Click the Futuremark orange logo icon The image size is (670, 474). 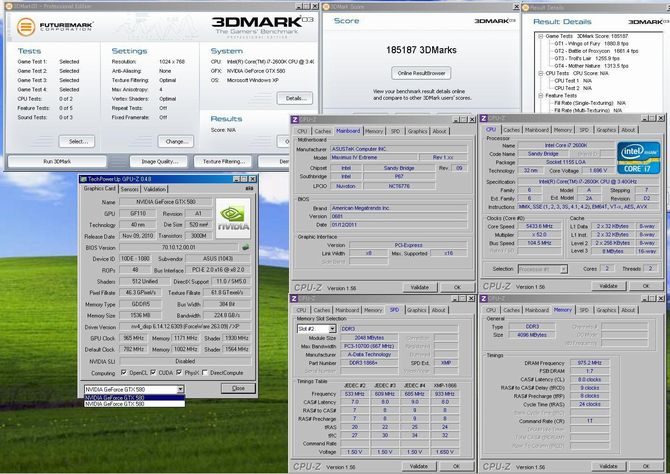(26, 26)
